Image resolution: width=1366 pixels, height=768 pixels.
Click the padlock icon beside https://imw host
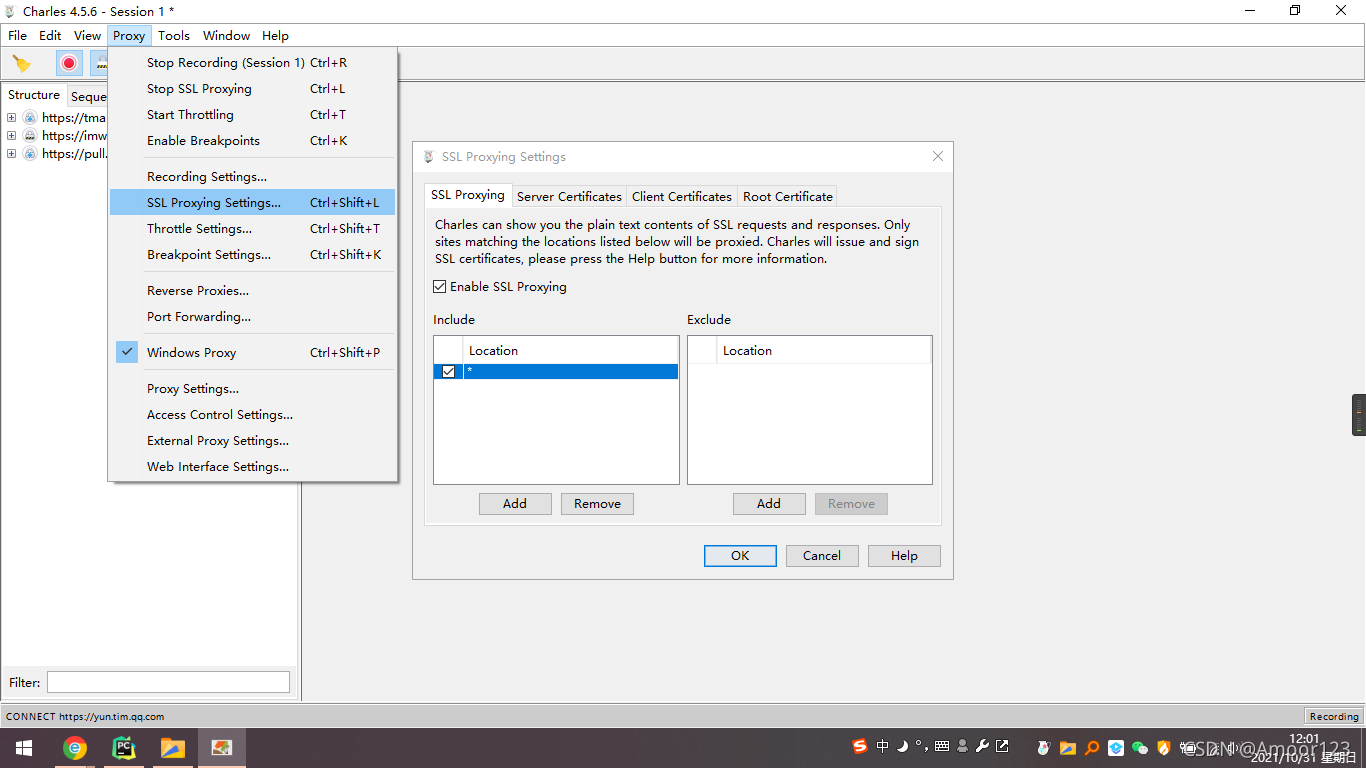coord(30,135)
